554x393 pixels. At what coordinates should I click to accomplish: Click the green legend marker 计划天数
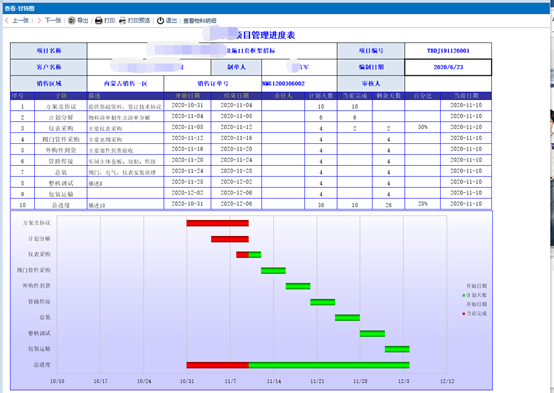click(464, 295)
